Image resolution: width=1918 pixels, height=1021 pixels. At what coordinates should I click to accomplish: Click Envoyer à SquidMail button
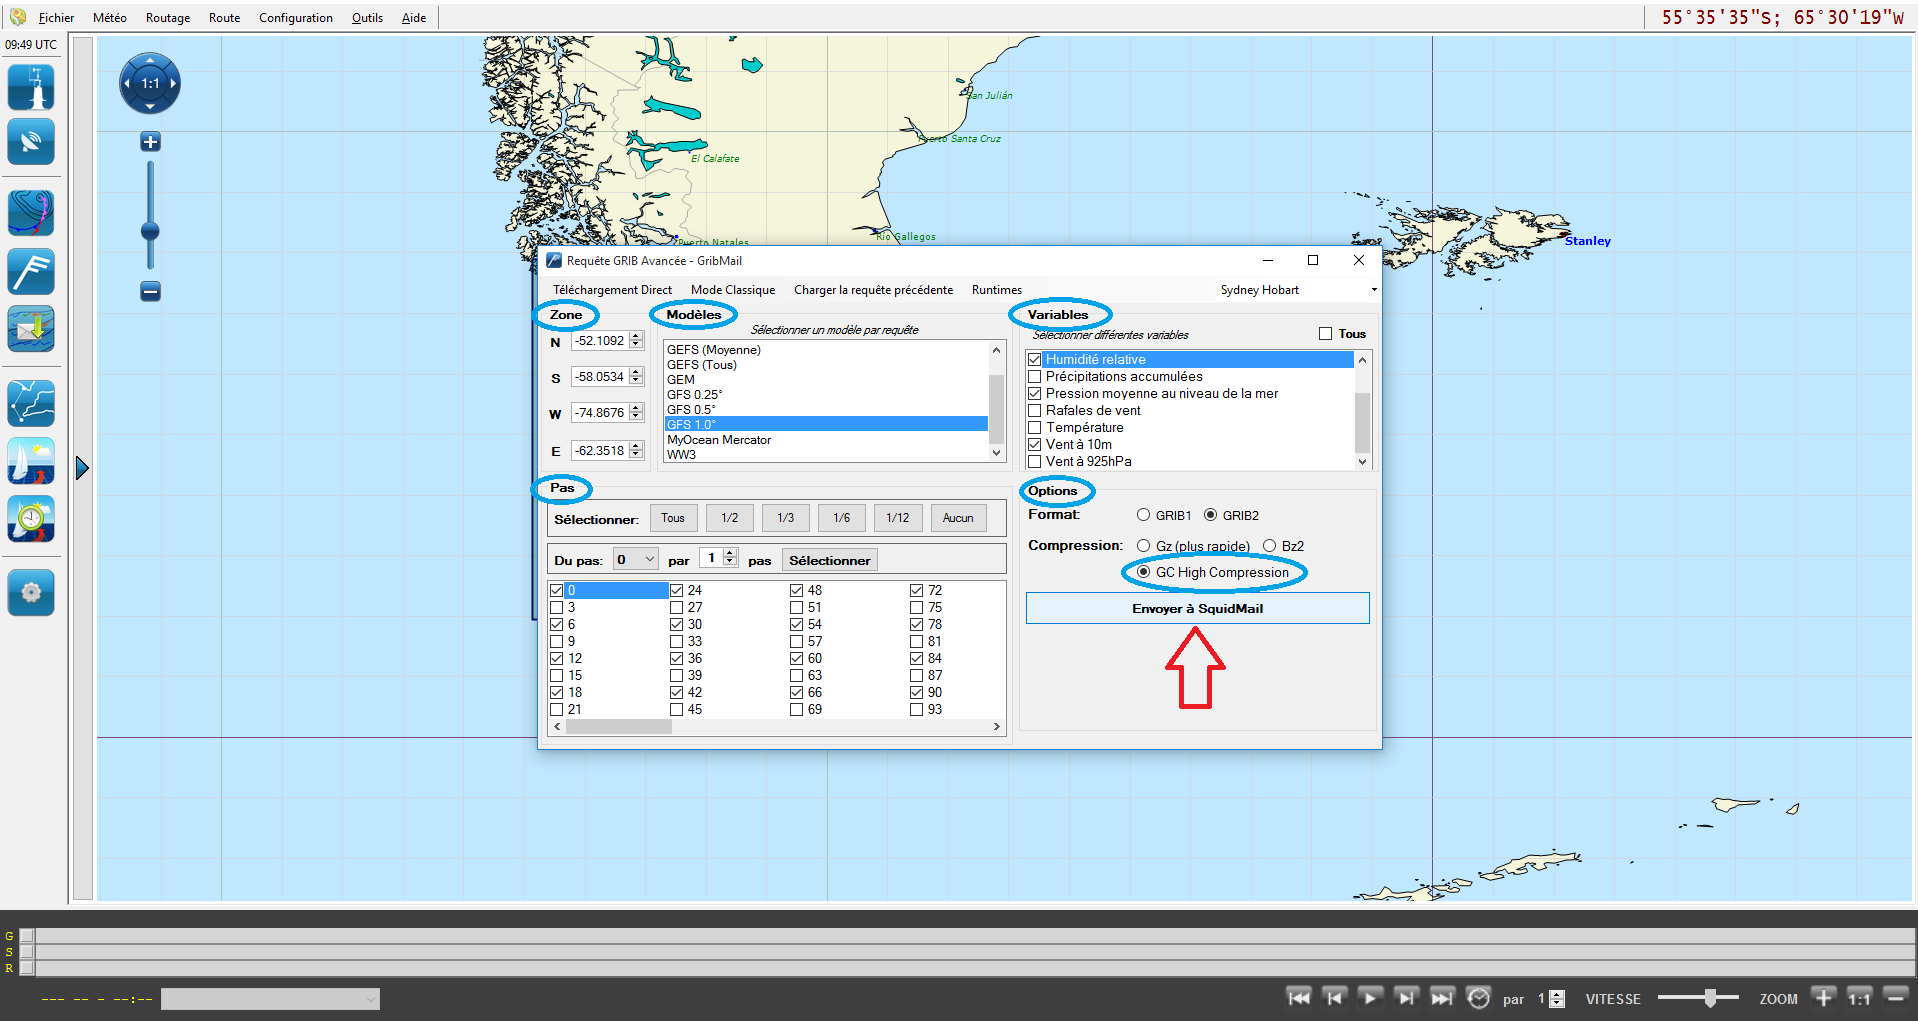[1197, 608]
